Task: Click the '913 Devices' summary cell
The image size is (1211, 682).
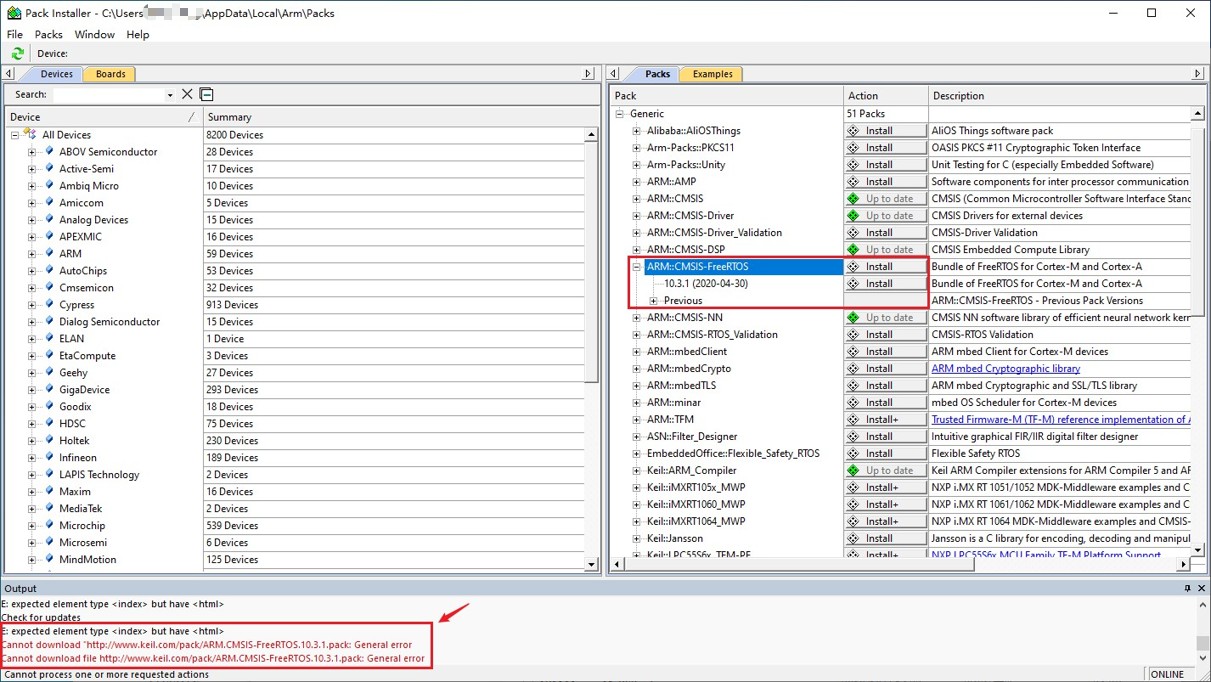Action: [232, 305]
